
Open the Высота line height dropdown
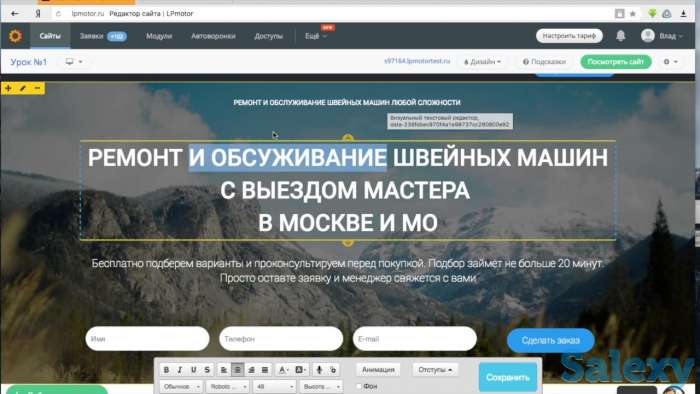(321, 386)
